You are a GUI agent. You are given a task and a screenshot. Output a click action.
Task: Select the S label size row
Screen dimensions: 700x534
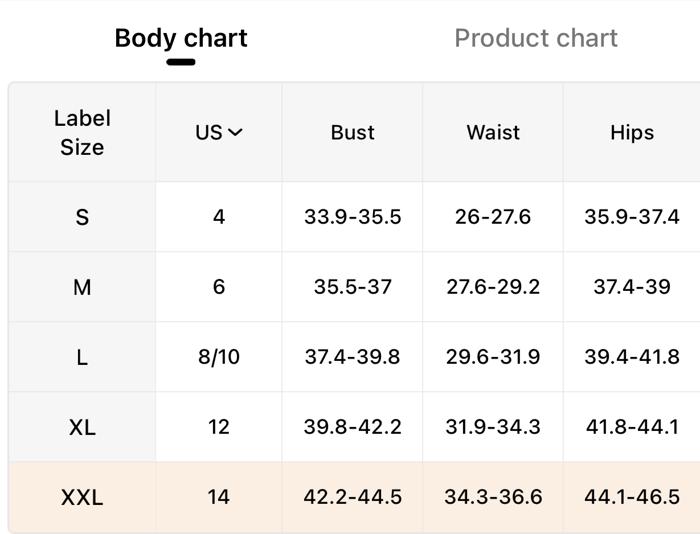pos(354,217)
